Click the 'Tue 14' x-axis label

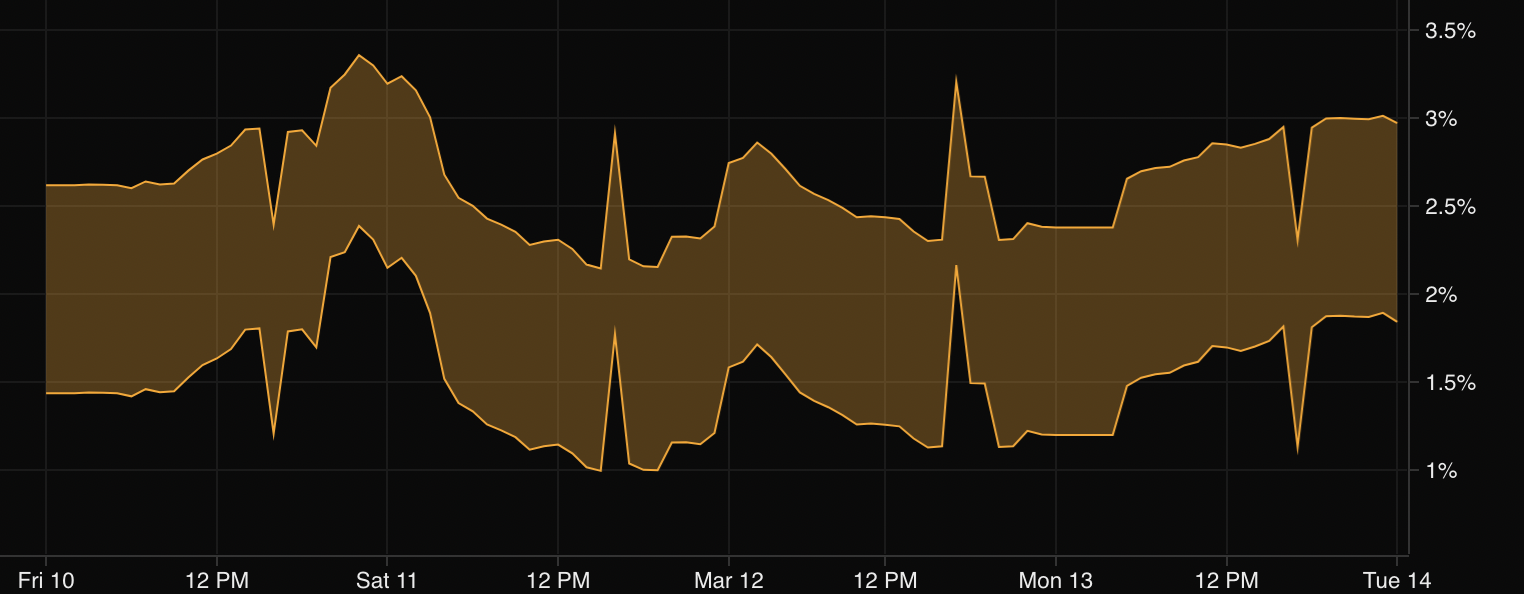1397,579
